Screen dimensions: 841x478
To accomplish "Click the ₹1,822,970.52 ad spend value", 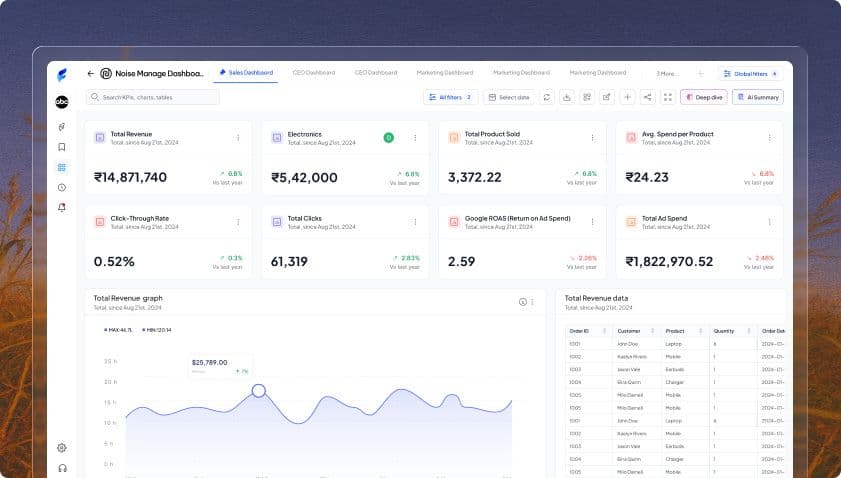I will click(x=669, y=262).
